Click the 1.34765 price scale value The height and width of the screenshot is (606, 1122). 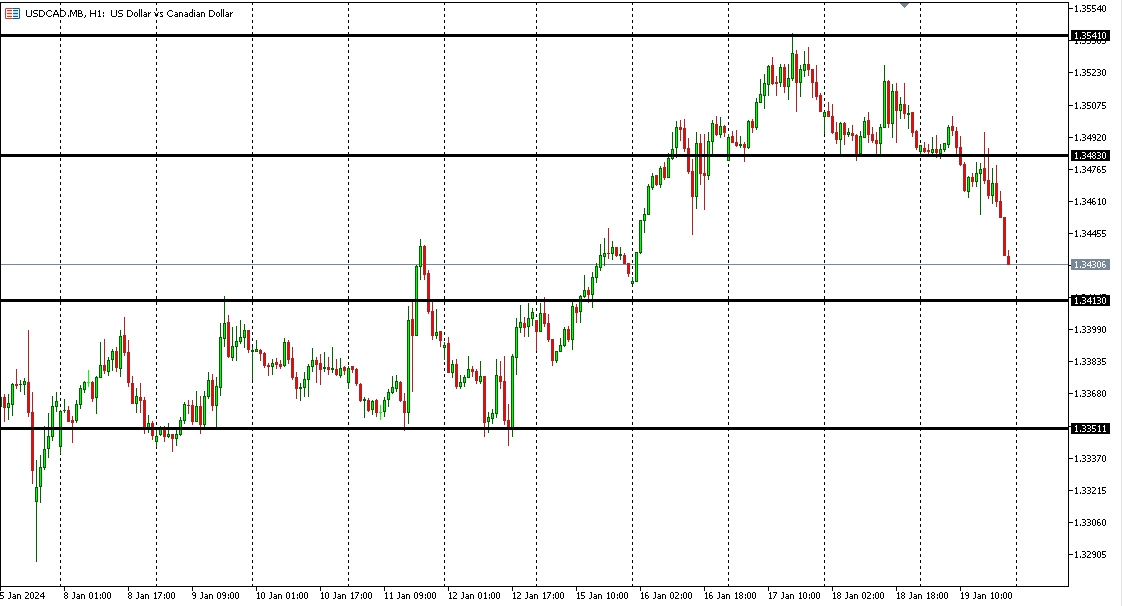pos(1090,170)
